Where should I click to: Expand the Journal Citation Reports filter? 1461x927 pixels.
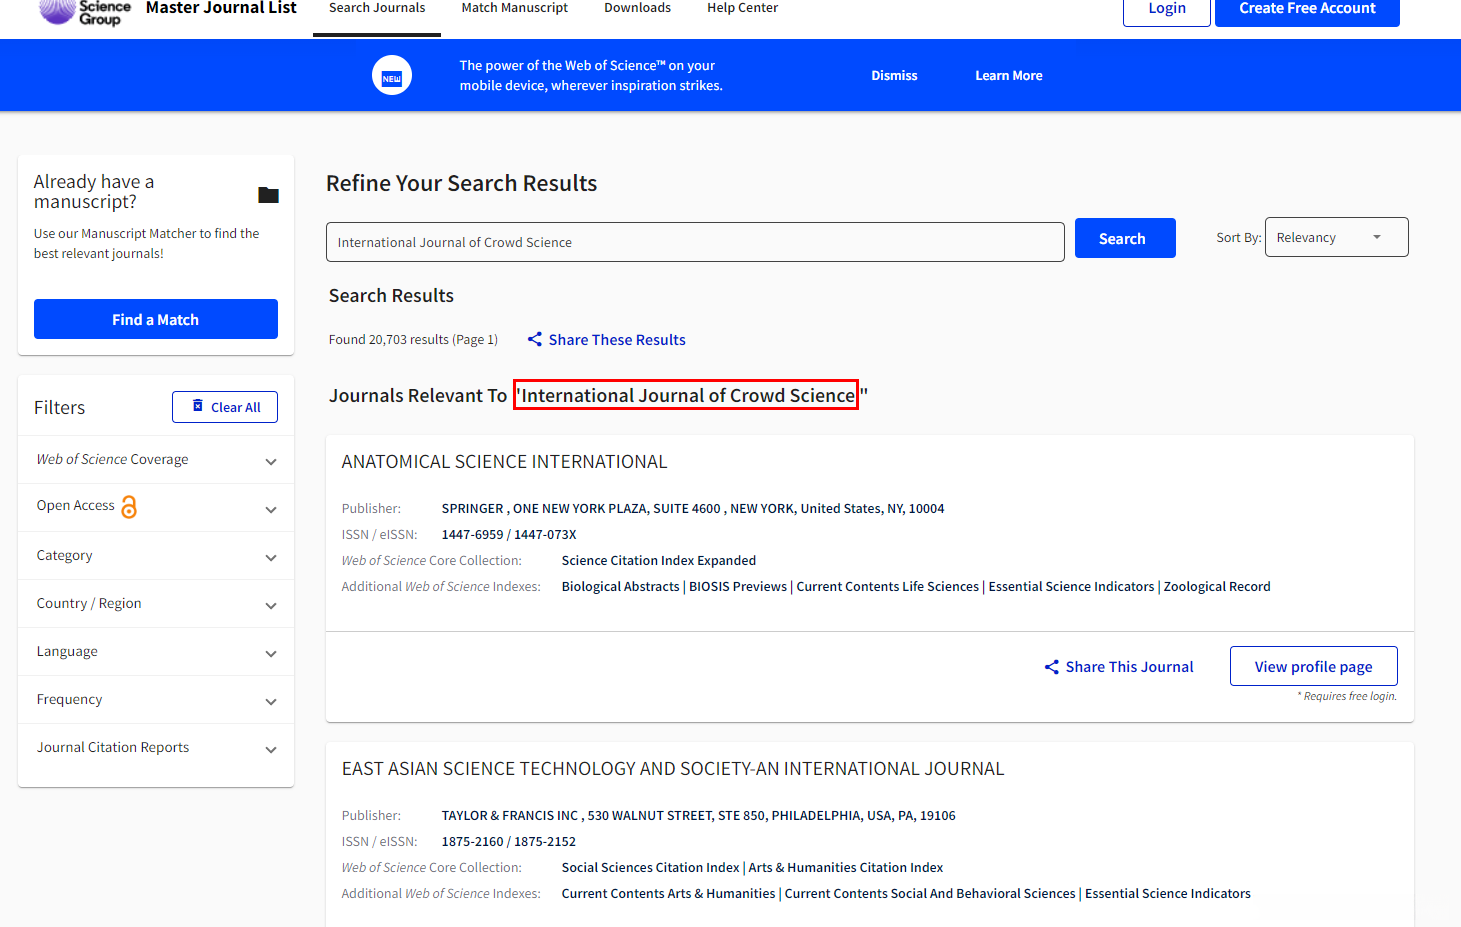(x=271, y=749)
